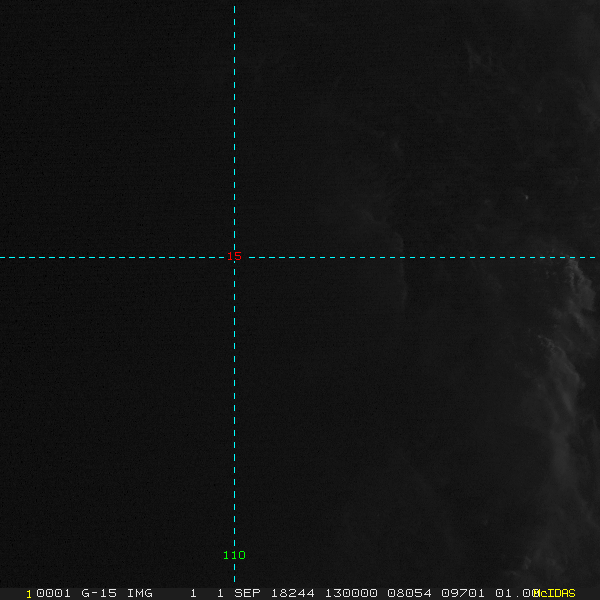This screenshot has width=600, height=600.
Task: Click the SEP month label
Action: click(x=247, y=593)
